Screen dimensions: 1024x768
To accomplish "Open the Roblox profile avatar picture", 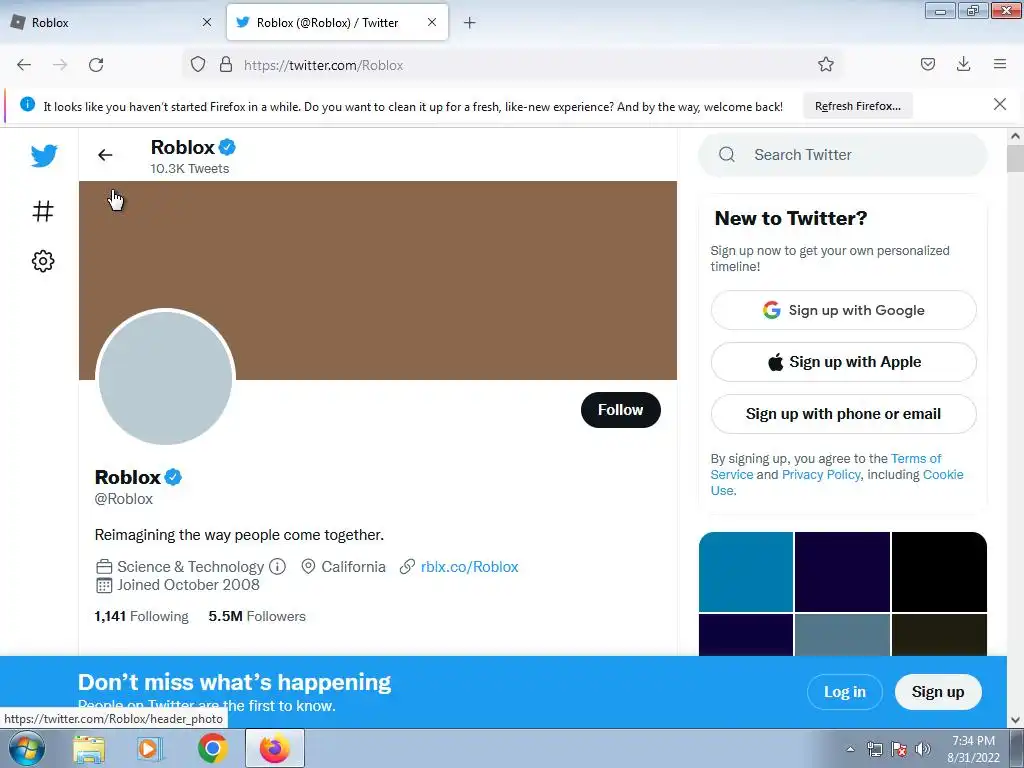I will pyautogui.click(x=165, y=377).
